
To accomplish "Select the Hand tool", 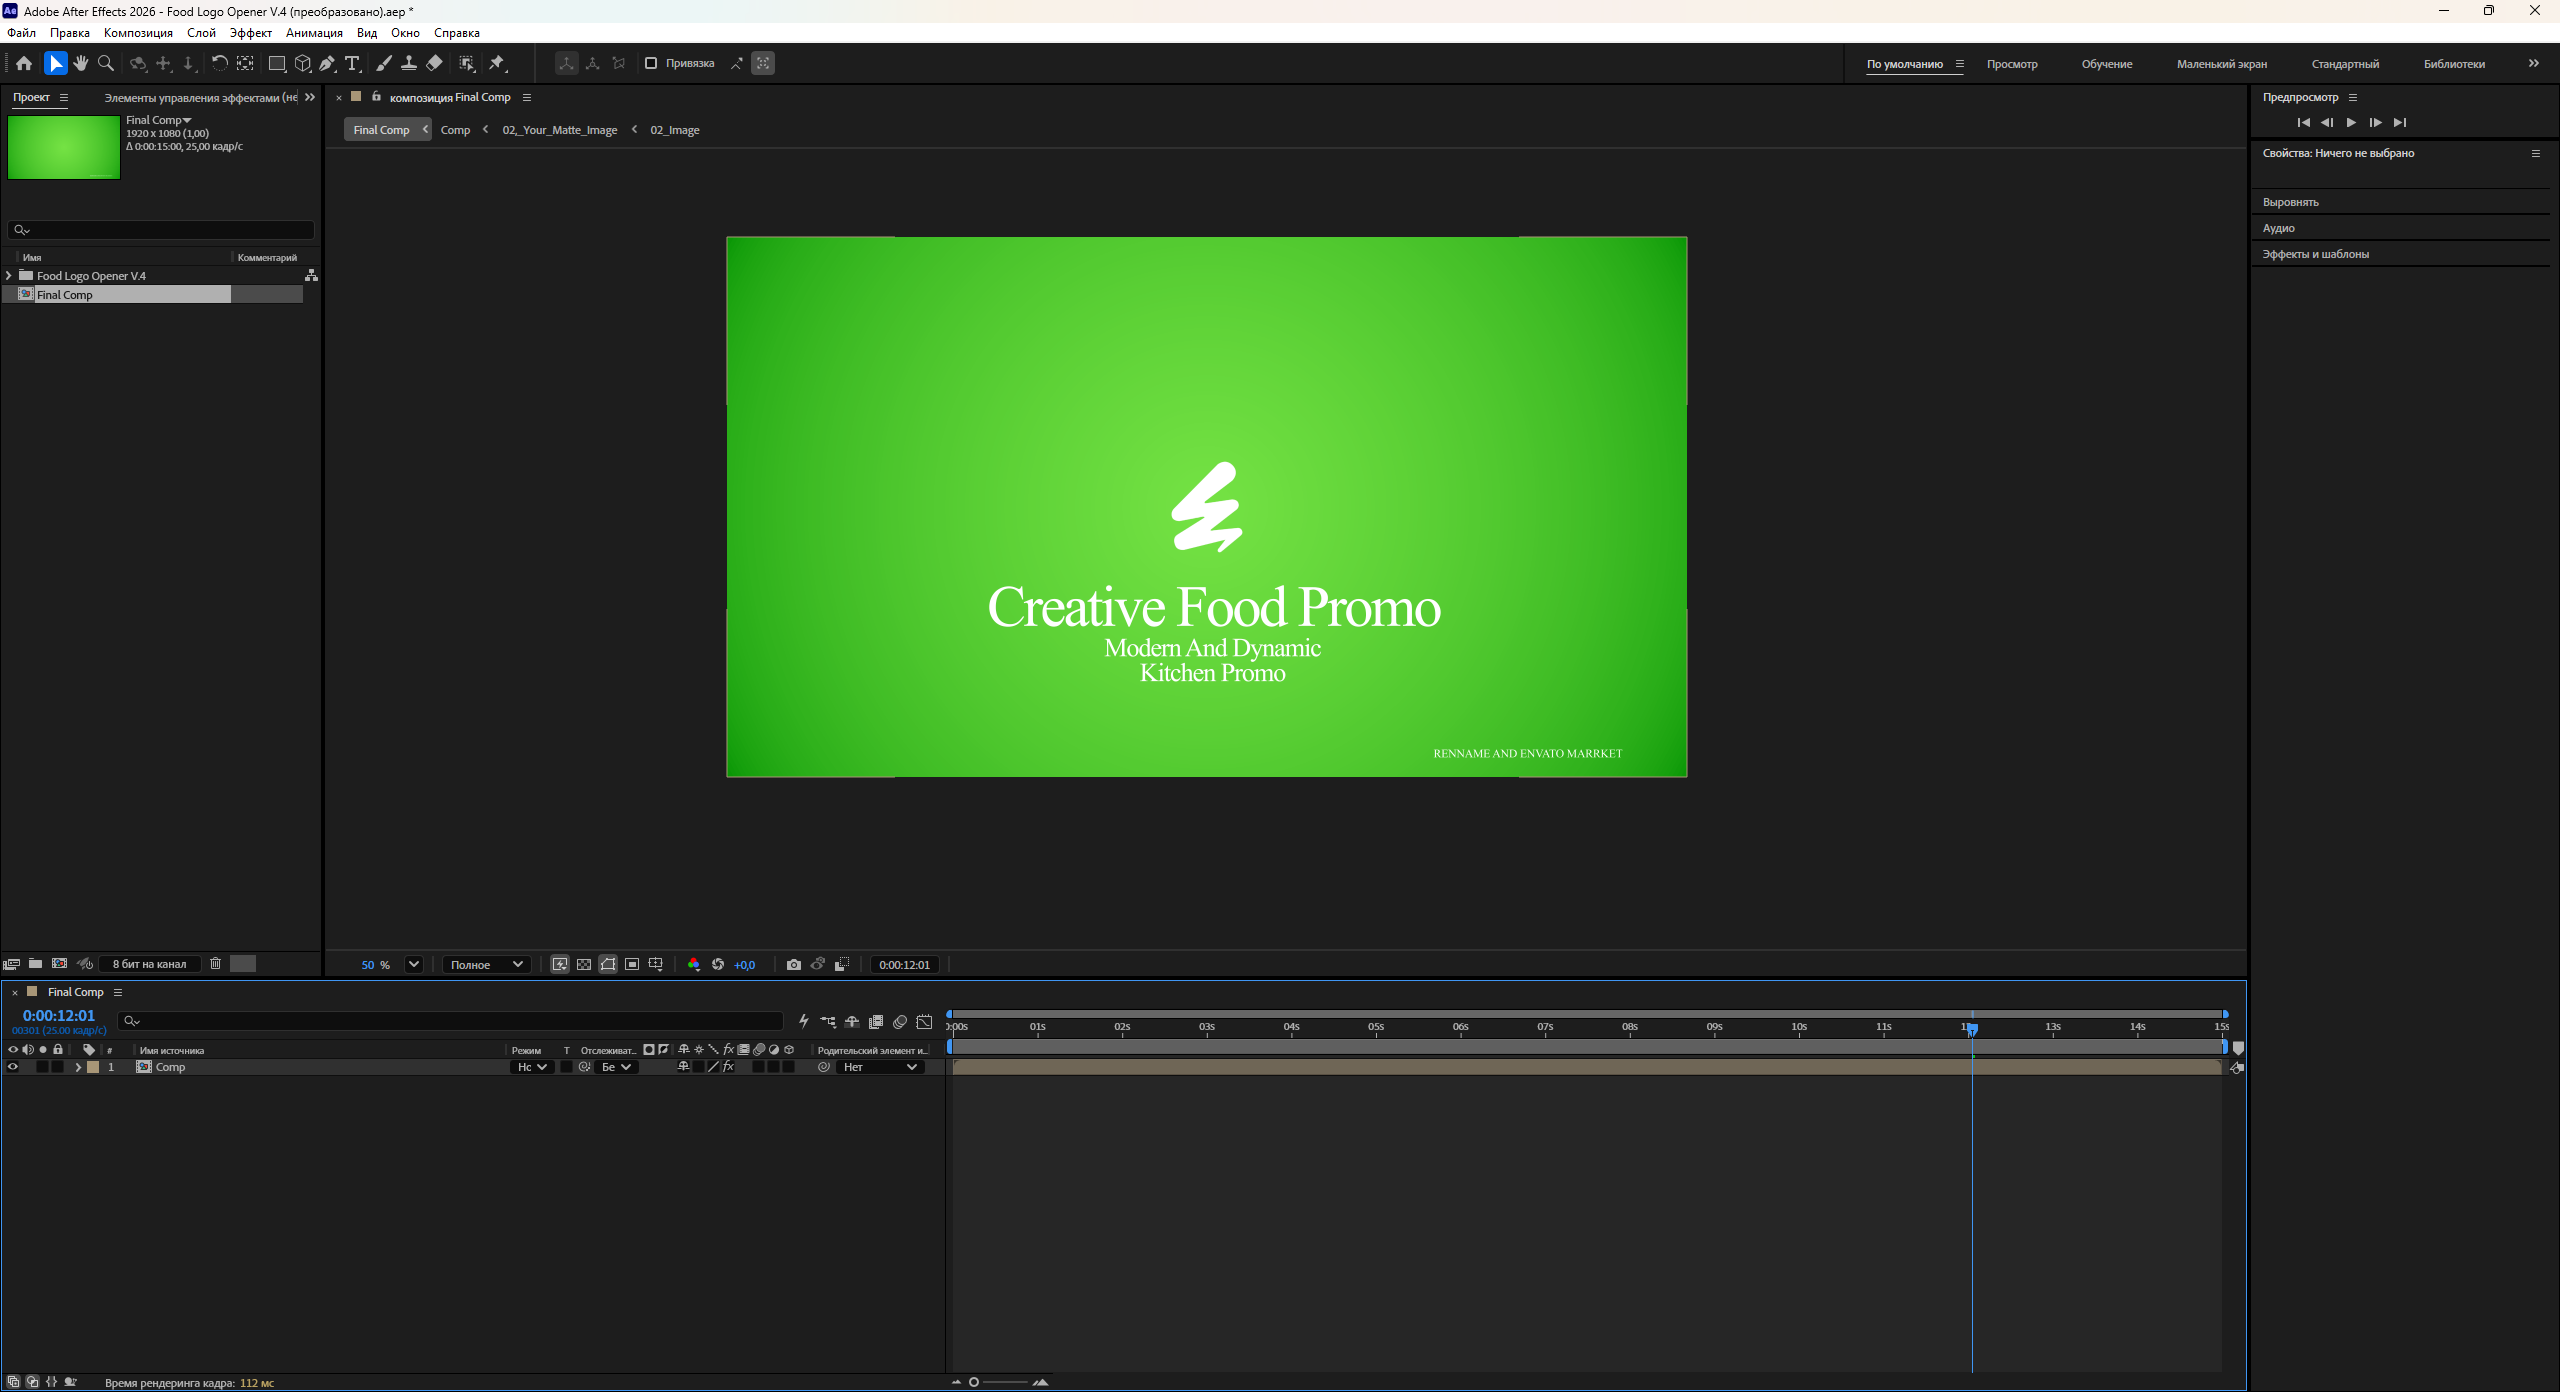I will coord(81,63).
